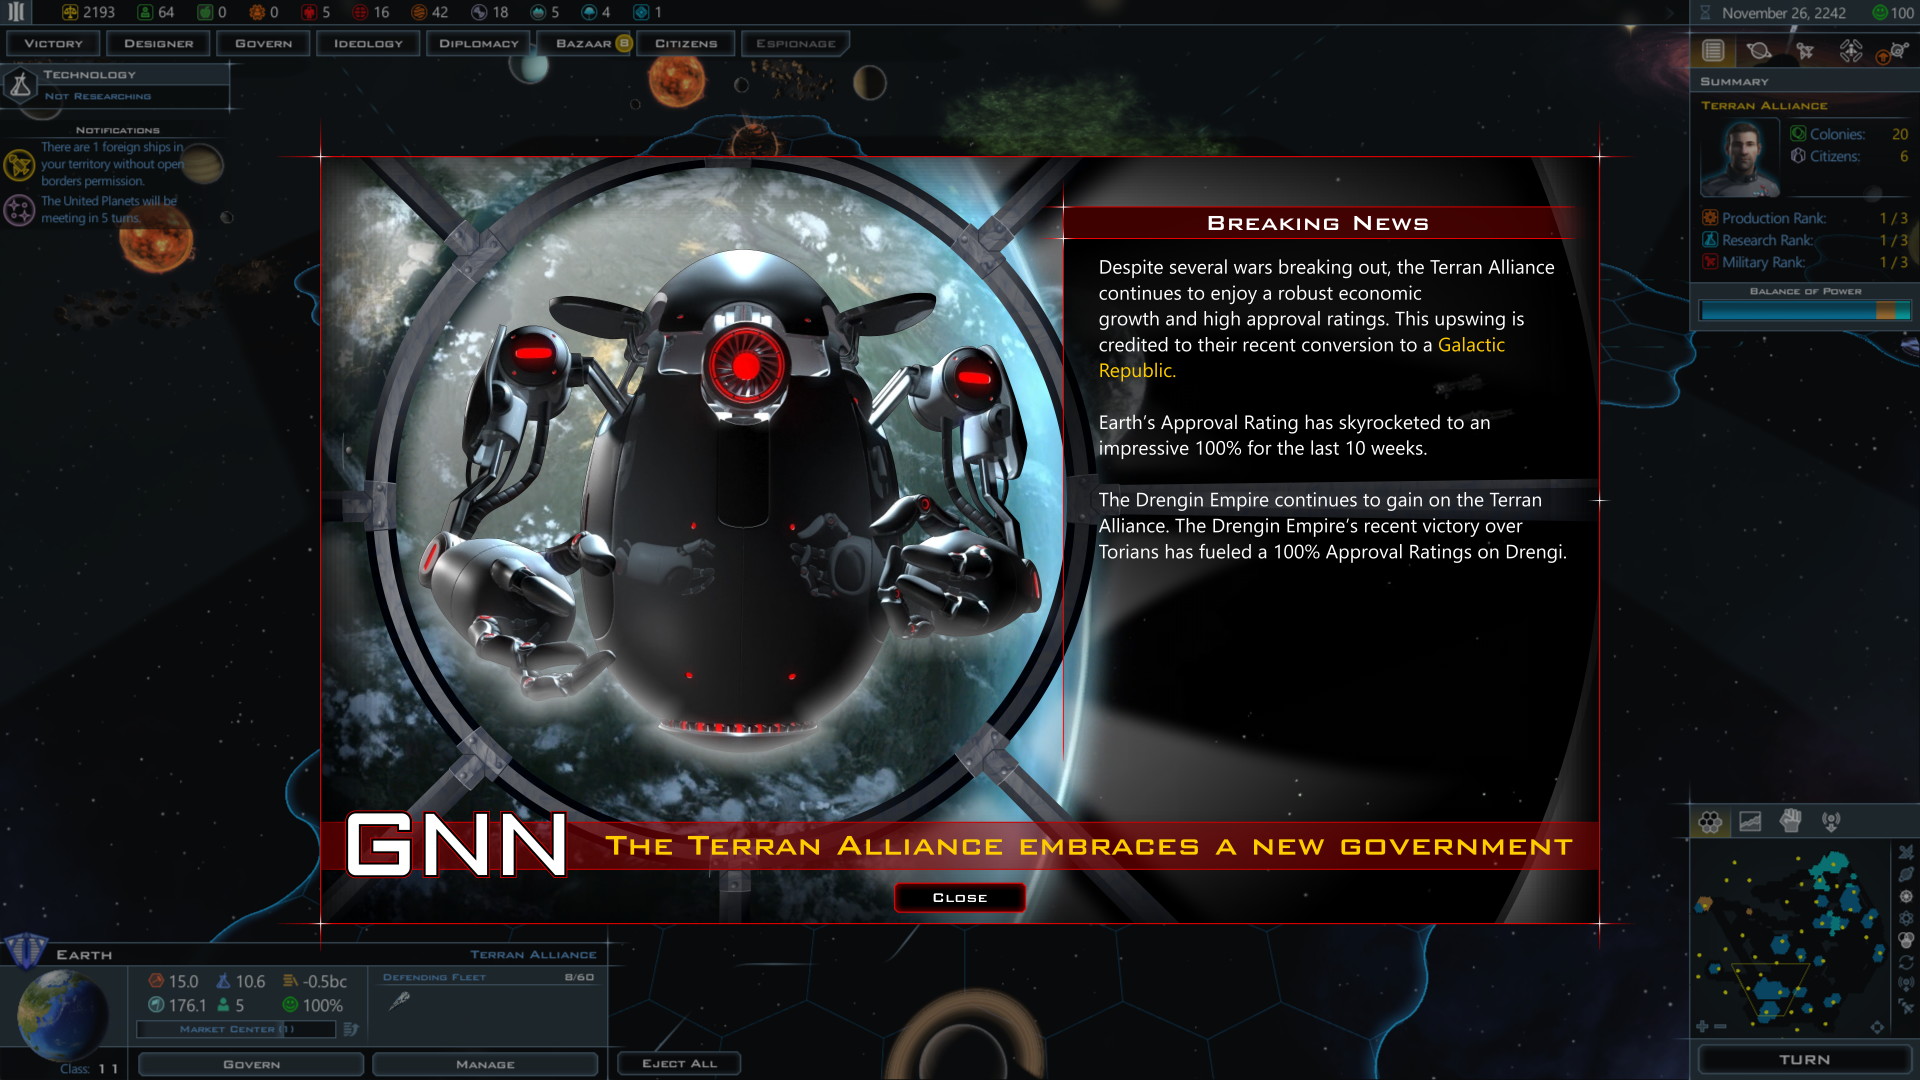Click the Ideology tab in navigation
The image size is (1920, 1080).
click(x=368, y=44)
